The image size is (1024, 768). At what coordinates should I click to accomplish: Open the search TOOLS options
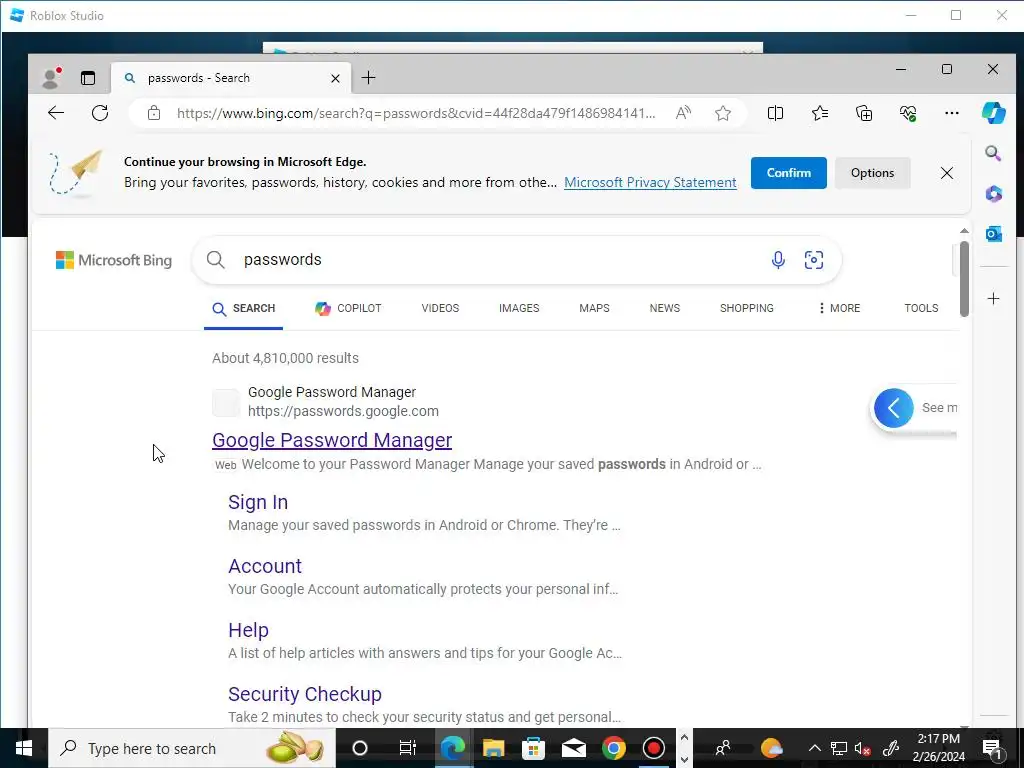pos(921,308)
